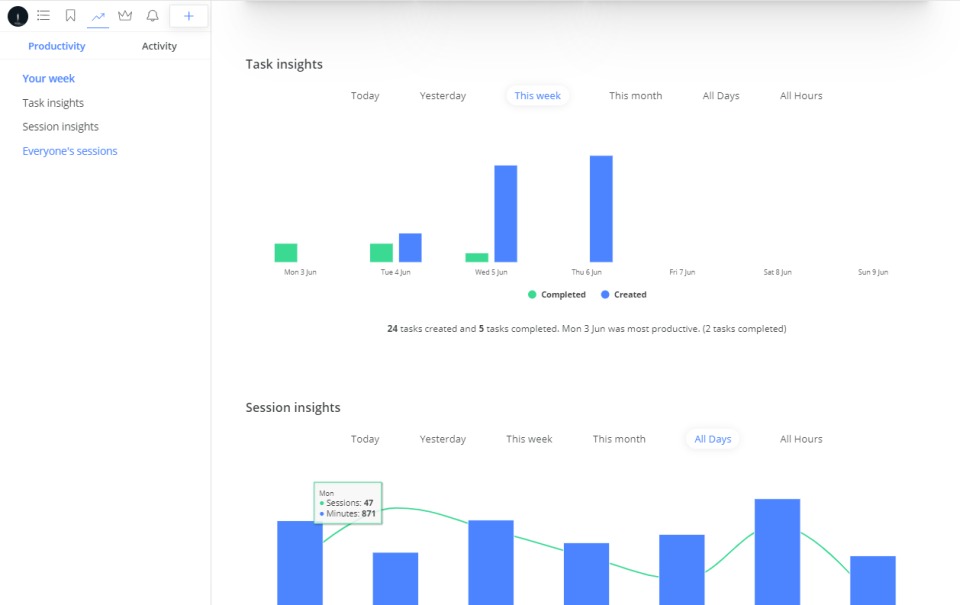Click the Tue 4 Jun axis label
Screen dimensions: 960x605
tap(396, 272)
